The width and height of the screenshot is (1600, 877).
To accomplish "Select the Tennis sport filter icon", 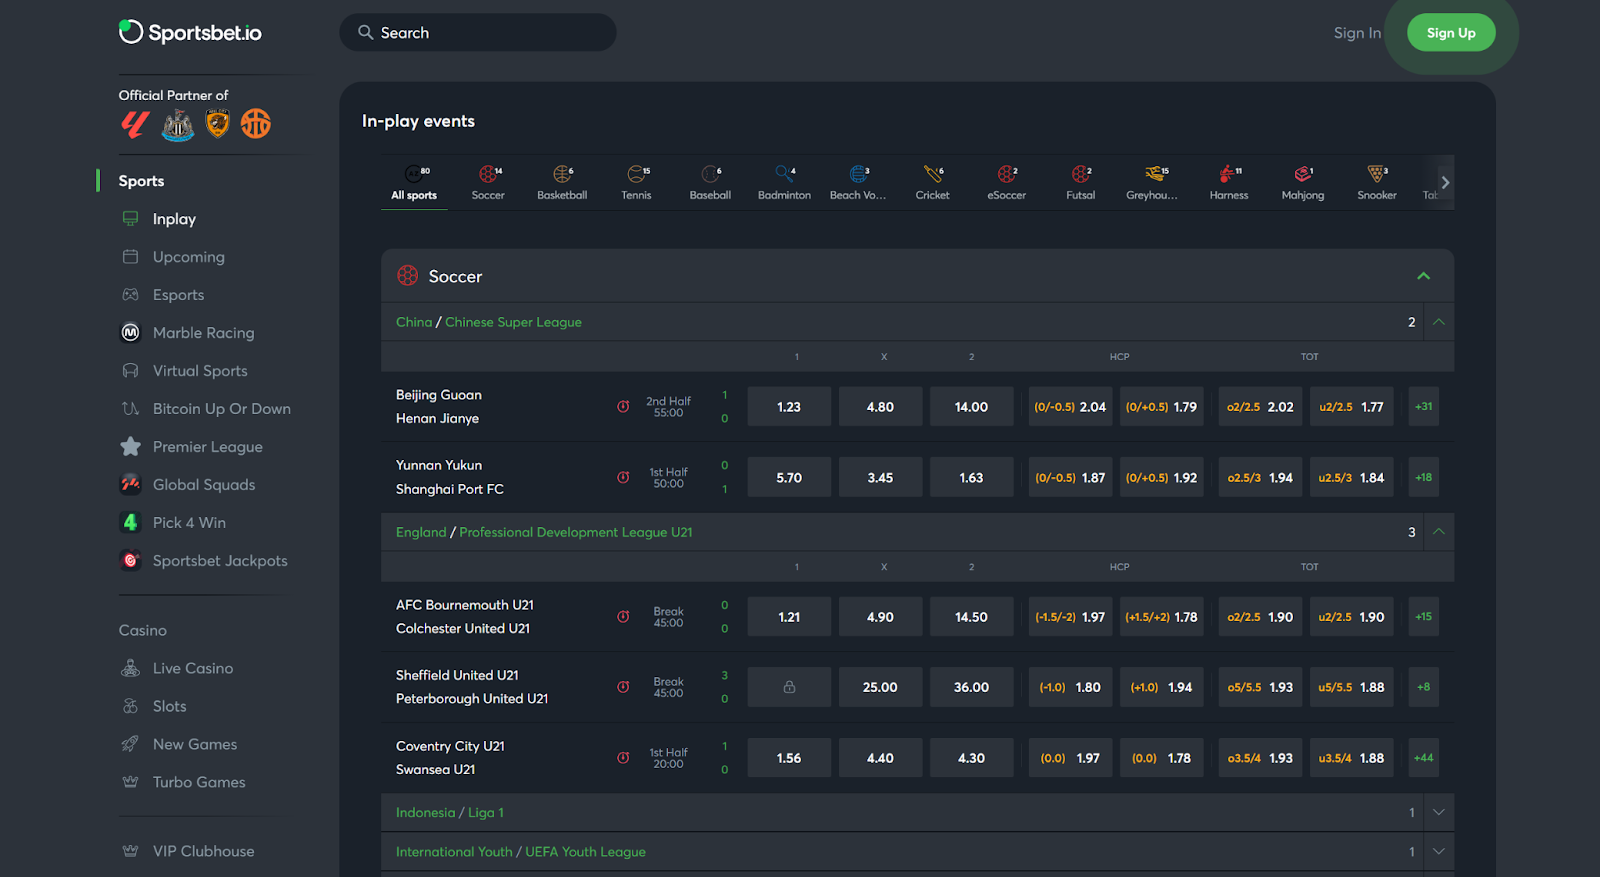I will pyautogui.click(x=637, y=174).
